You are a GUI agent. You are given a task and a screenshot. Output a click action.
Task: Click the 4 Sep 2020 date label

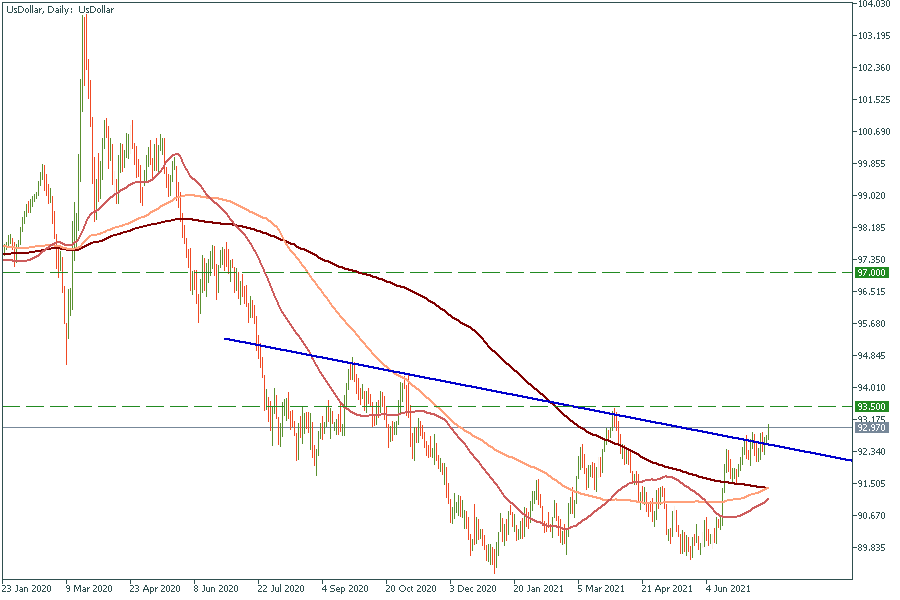tap(346, 590)
